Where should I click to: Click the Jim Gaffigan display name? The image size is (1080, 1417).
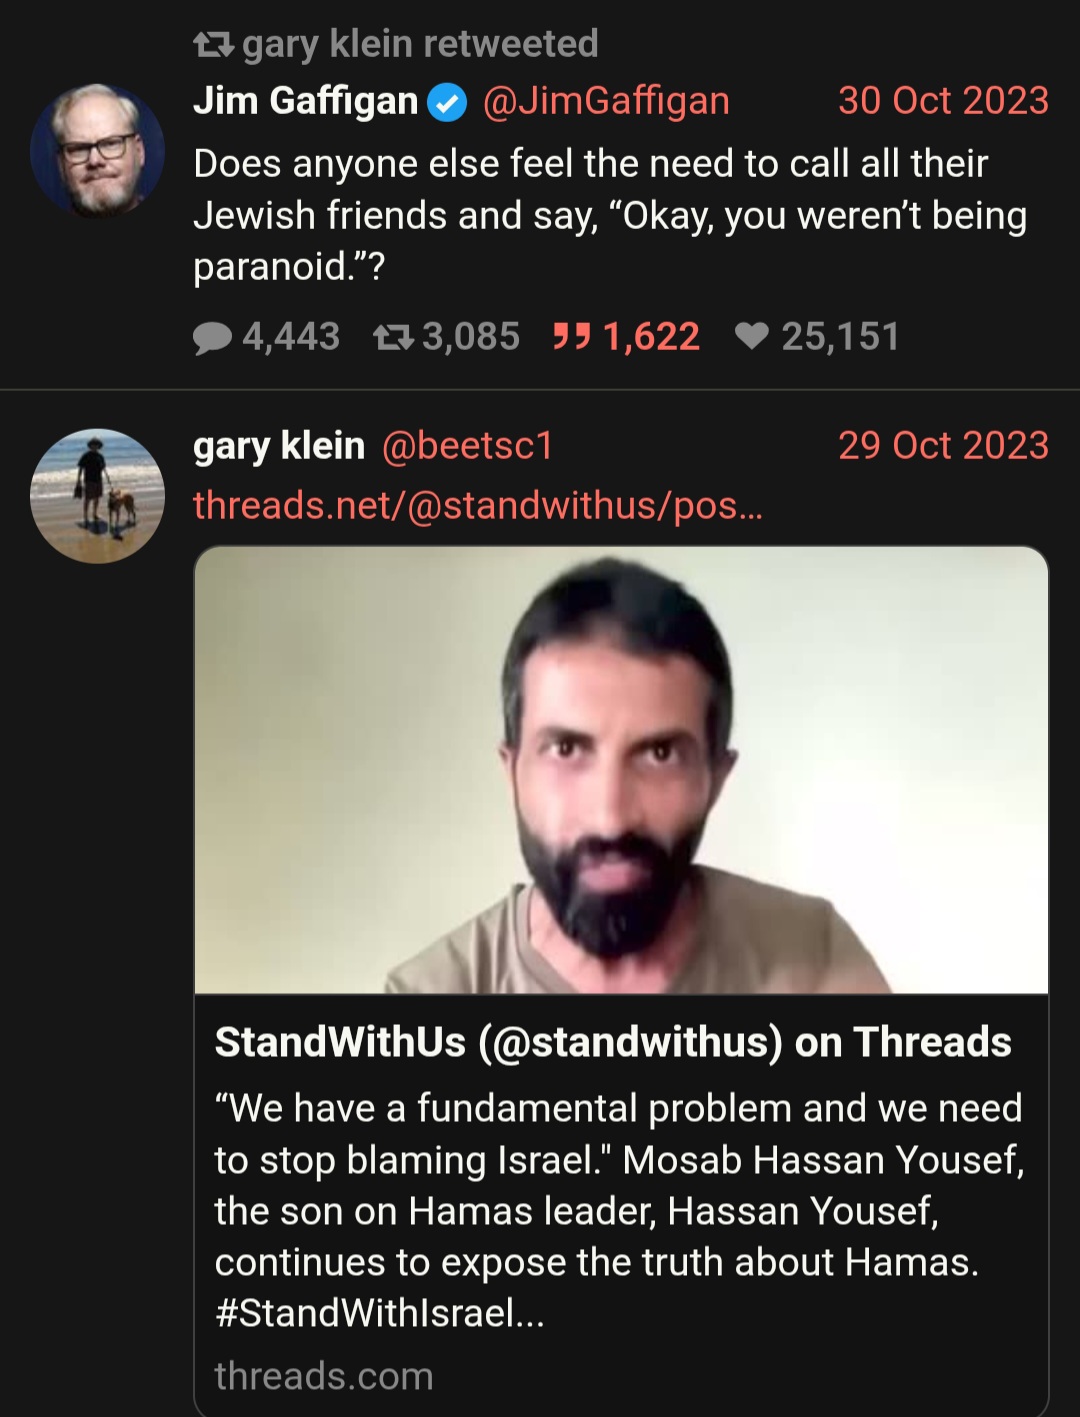306,101
